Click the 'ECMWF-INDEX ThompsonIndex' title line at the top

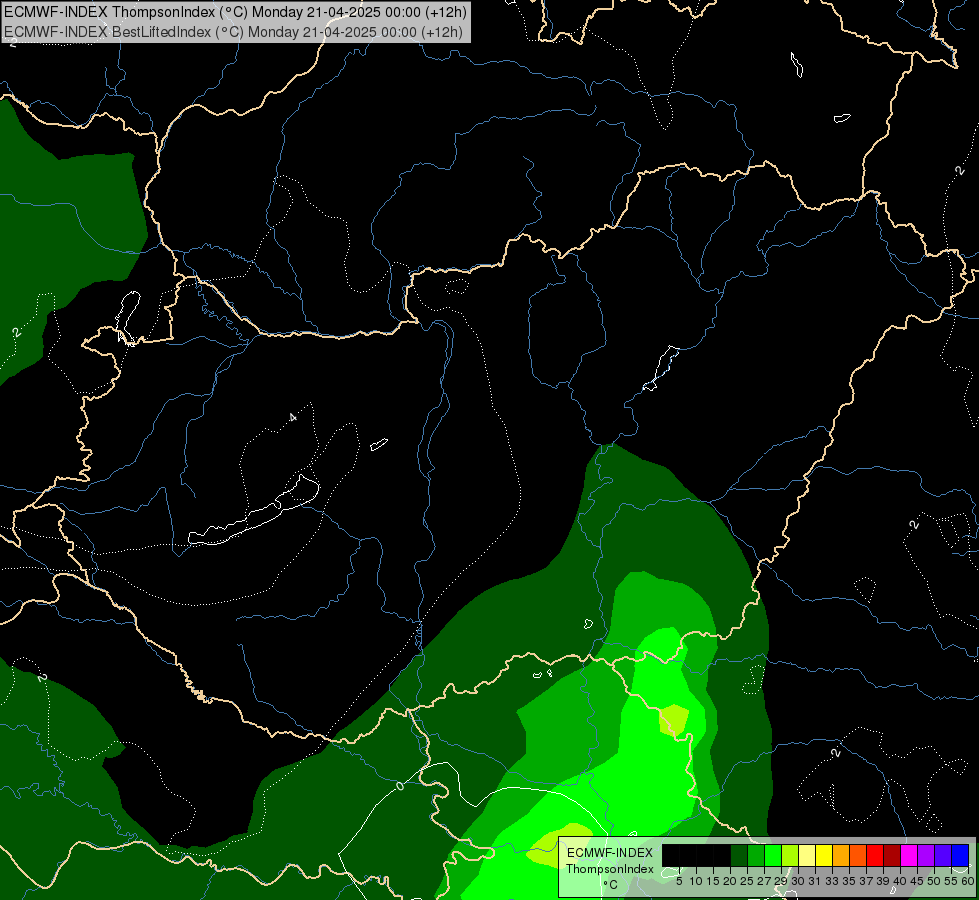click(x=235, y=12)
